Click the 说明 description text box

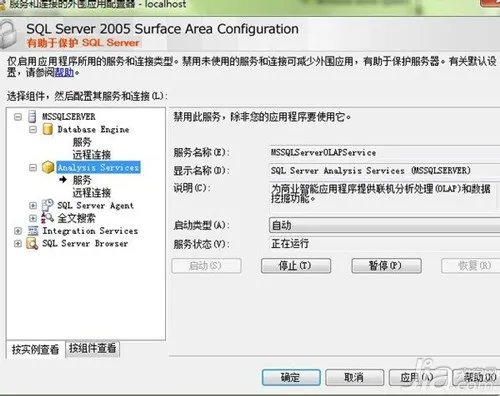coord(384,197)
